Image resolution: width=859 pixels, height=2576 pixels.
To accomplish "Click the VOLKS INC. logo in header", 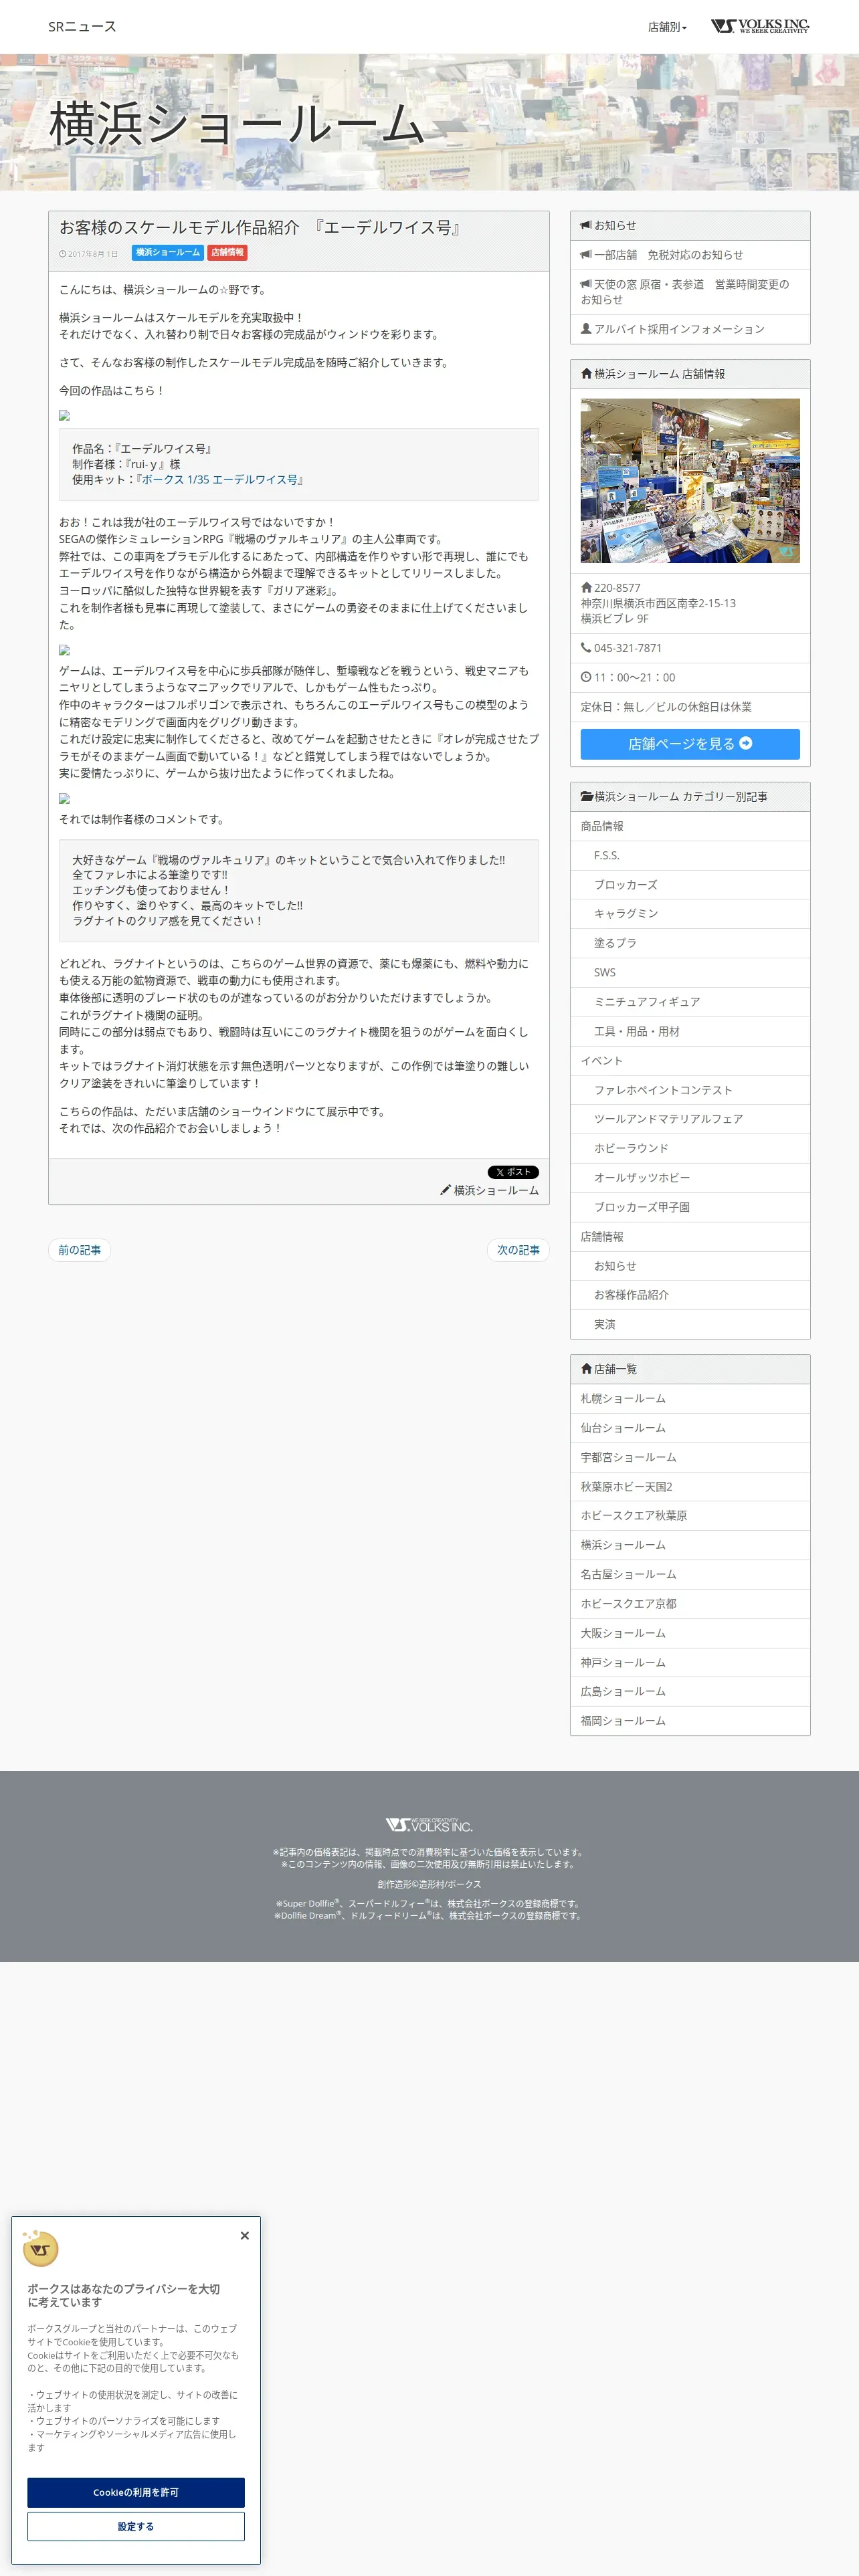I will 760,26.
